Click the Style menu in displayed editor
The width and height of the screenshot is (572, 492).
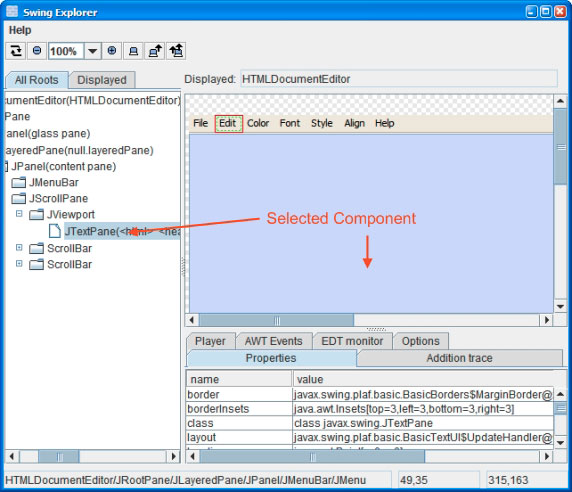coord(322,123)
